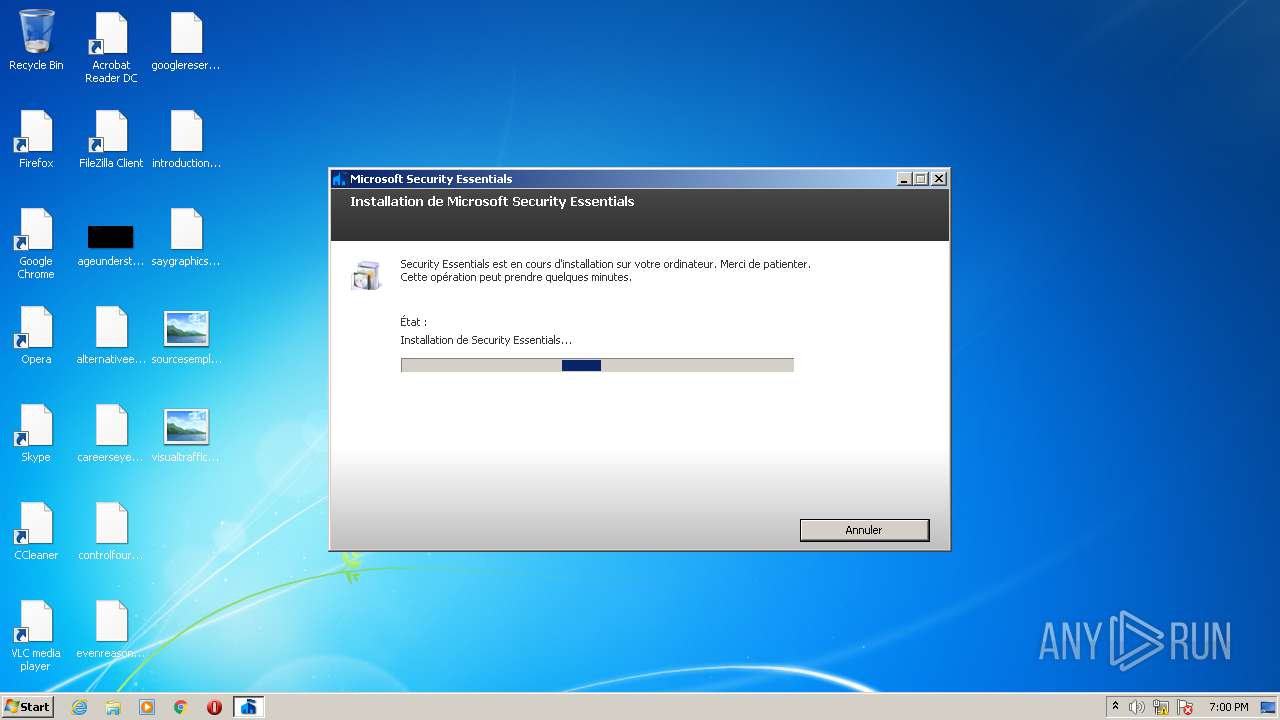The image size is (1280, 720).
Task: Open Windows Explorer from taskbar
Action: coord(113,707)
